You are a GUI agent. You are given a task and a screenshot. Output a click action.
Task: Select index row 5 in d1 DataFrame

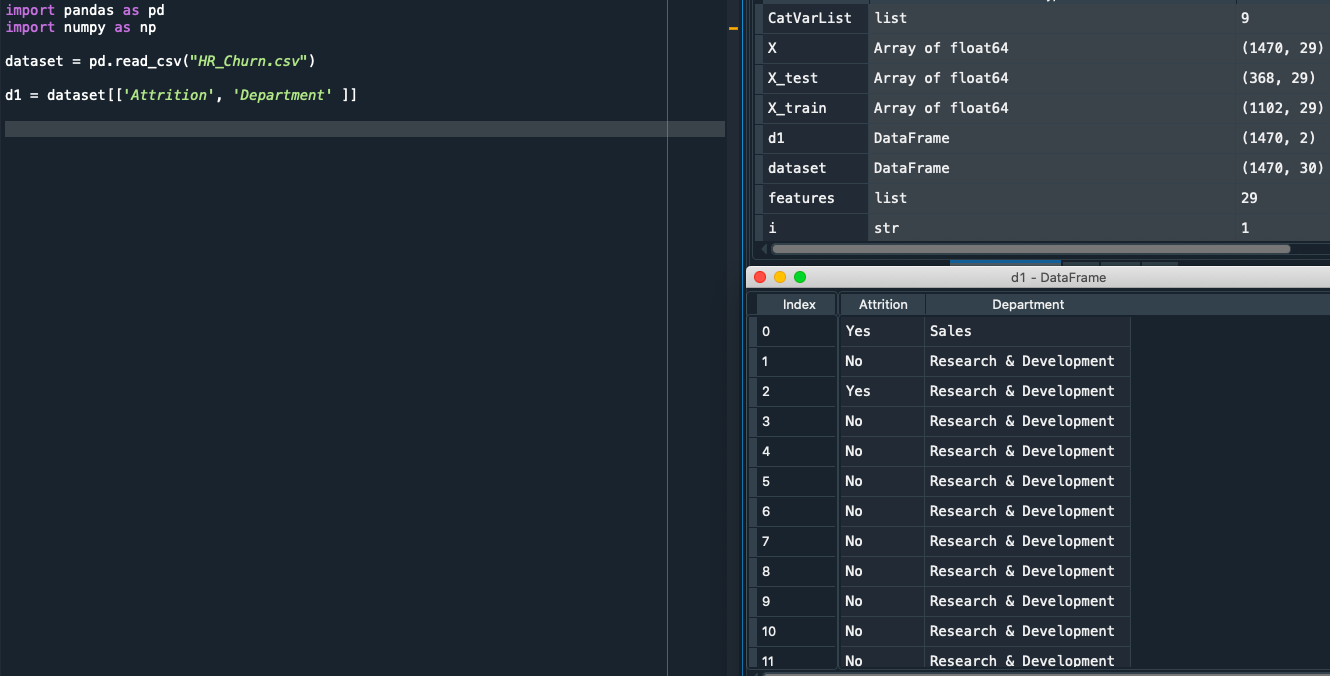click(796, 481)
